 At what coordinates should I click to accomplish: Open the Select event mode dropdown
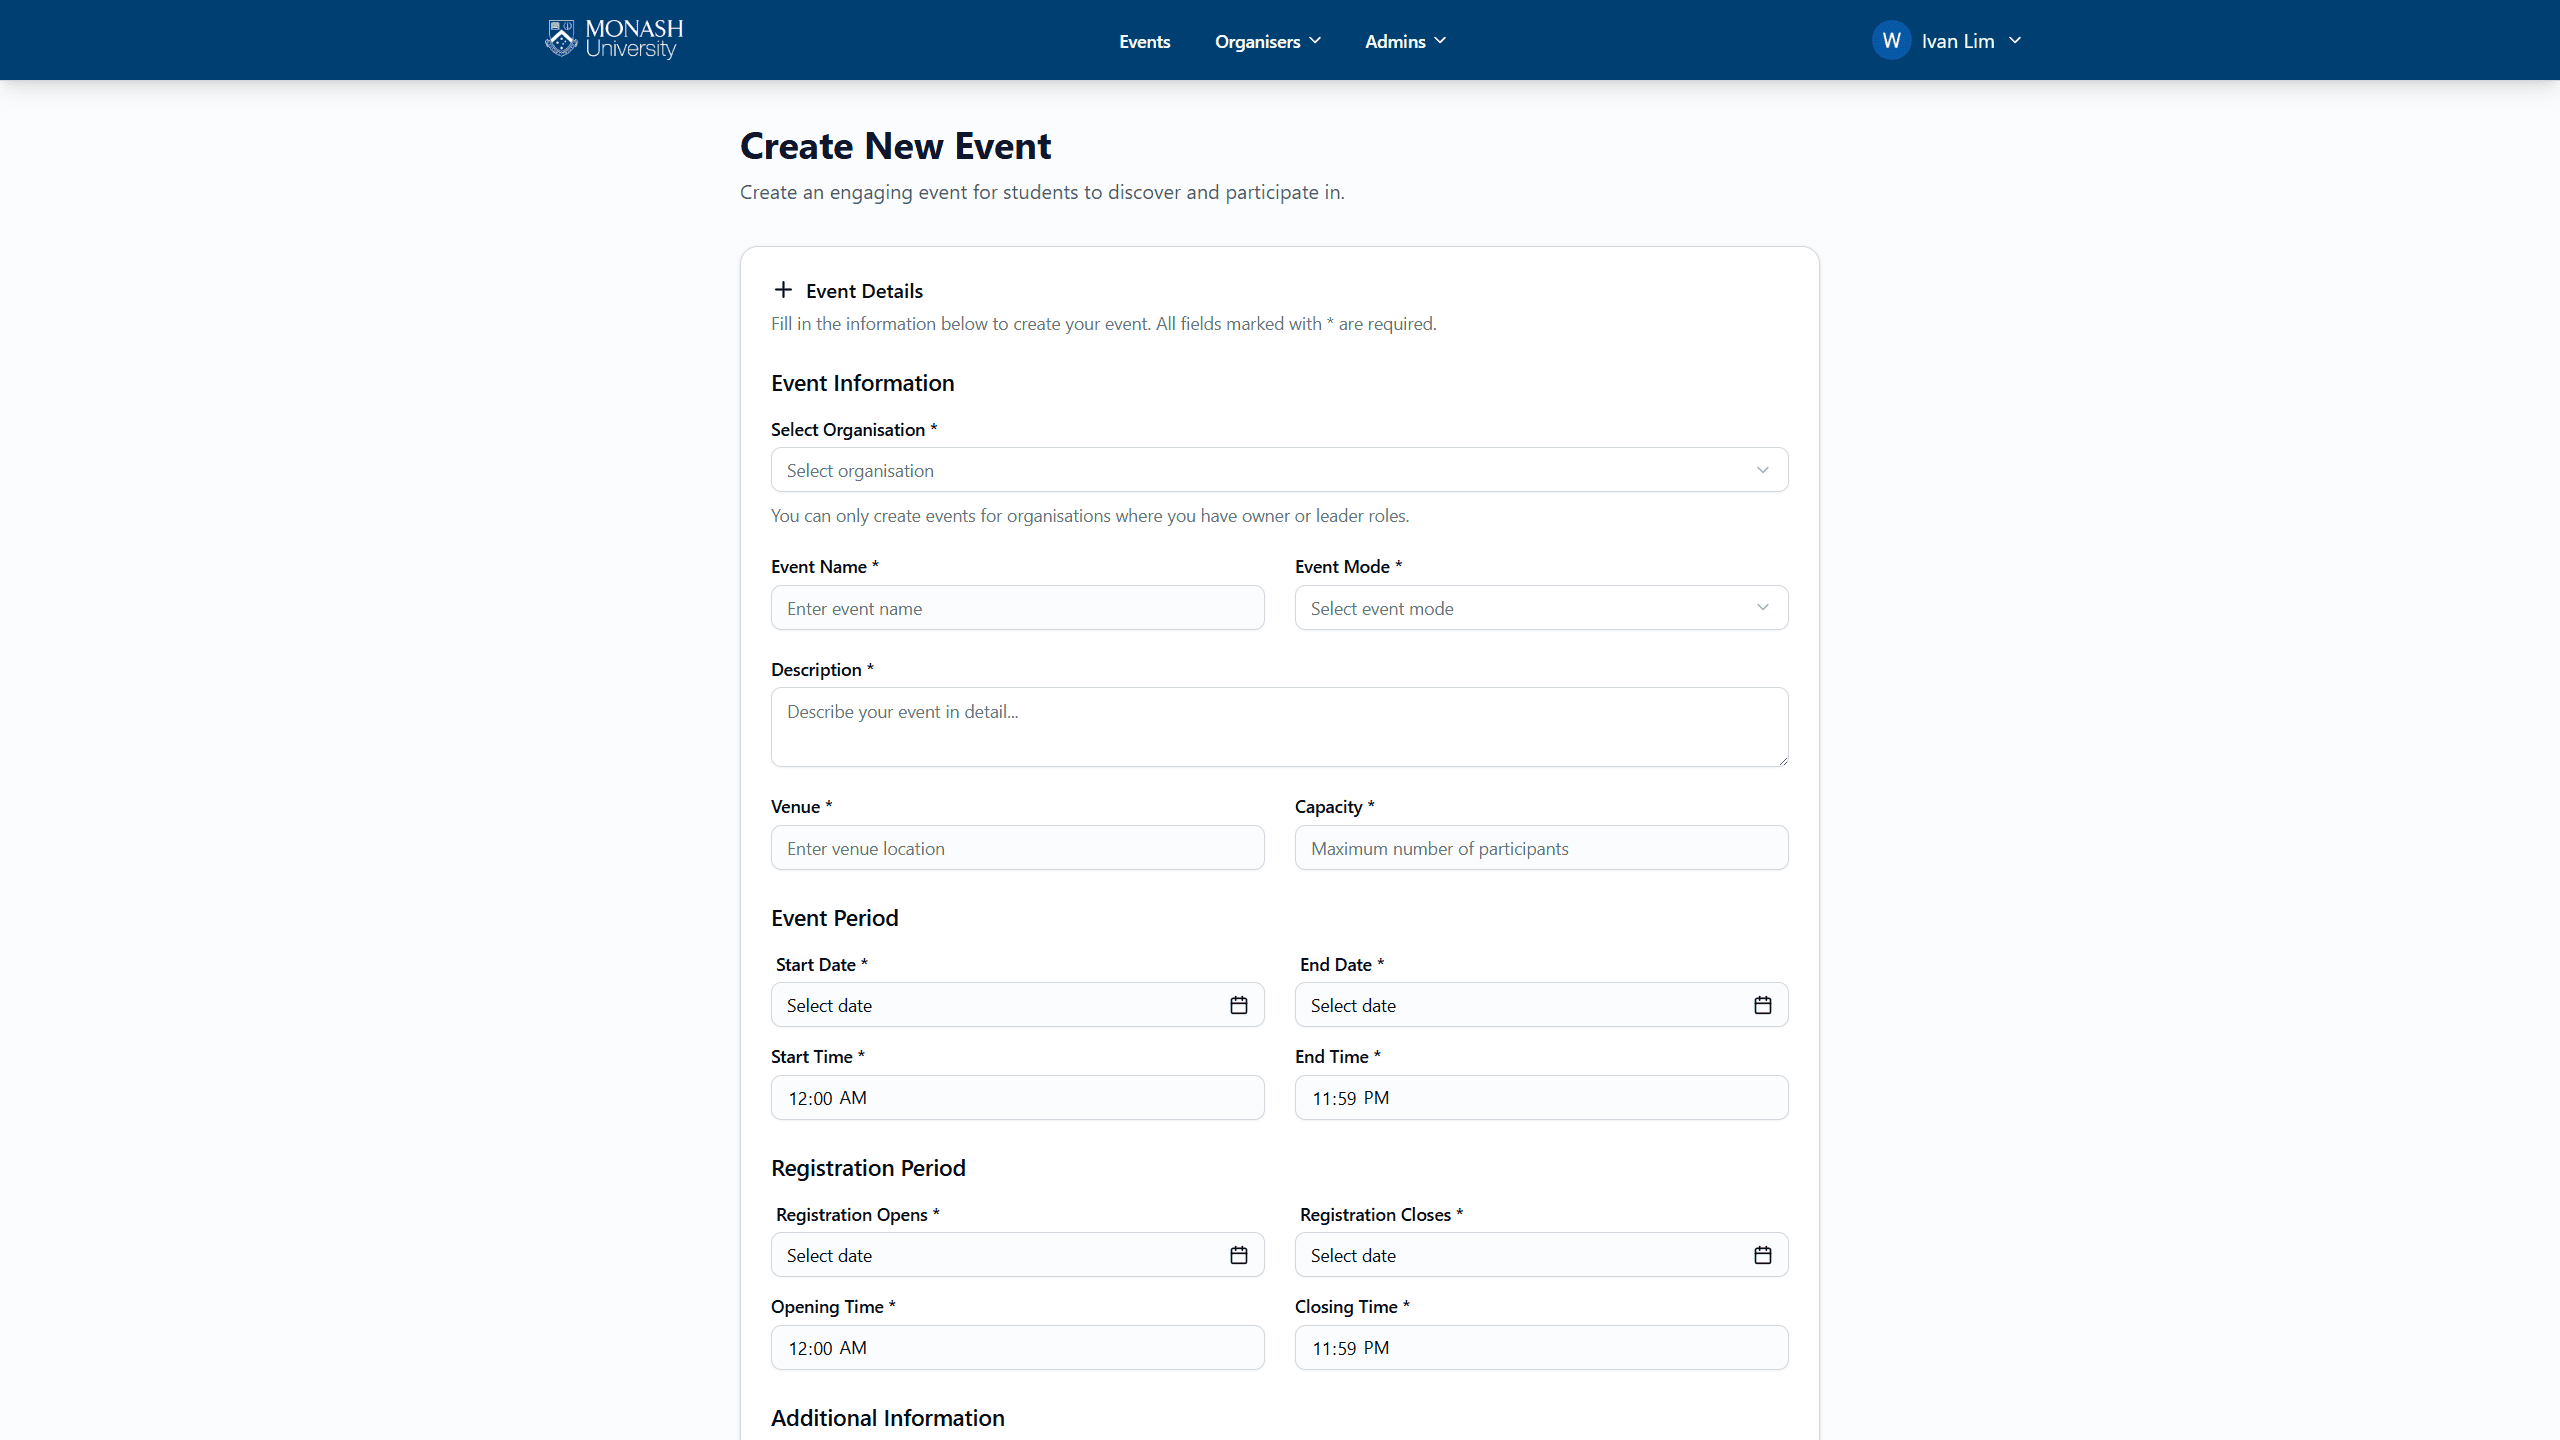tap(1540, 608)
